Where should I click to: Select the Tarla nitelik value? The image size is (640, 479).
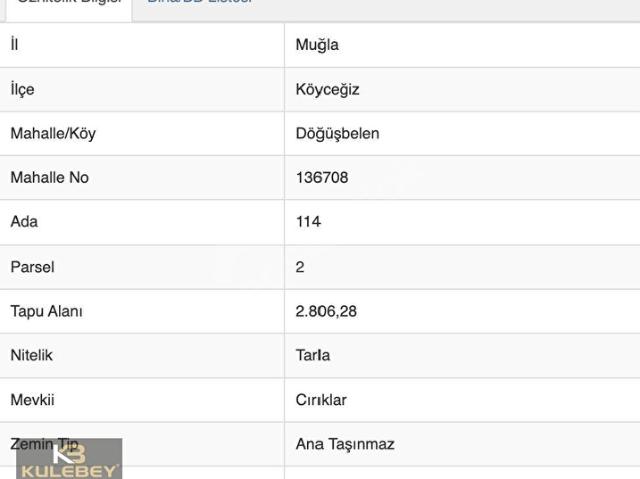[x=312, y=355]
